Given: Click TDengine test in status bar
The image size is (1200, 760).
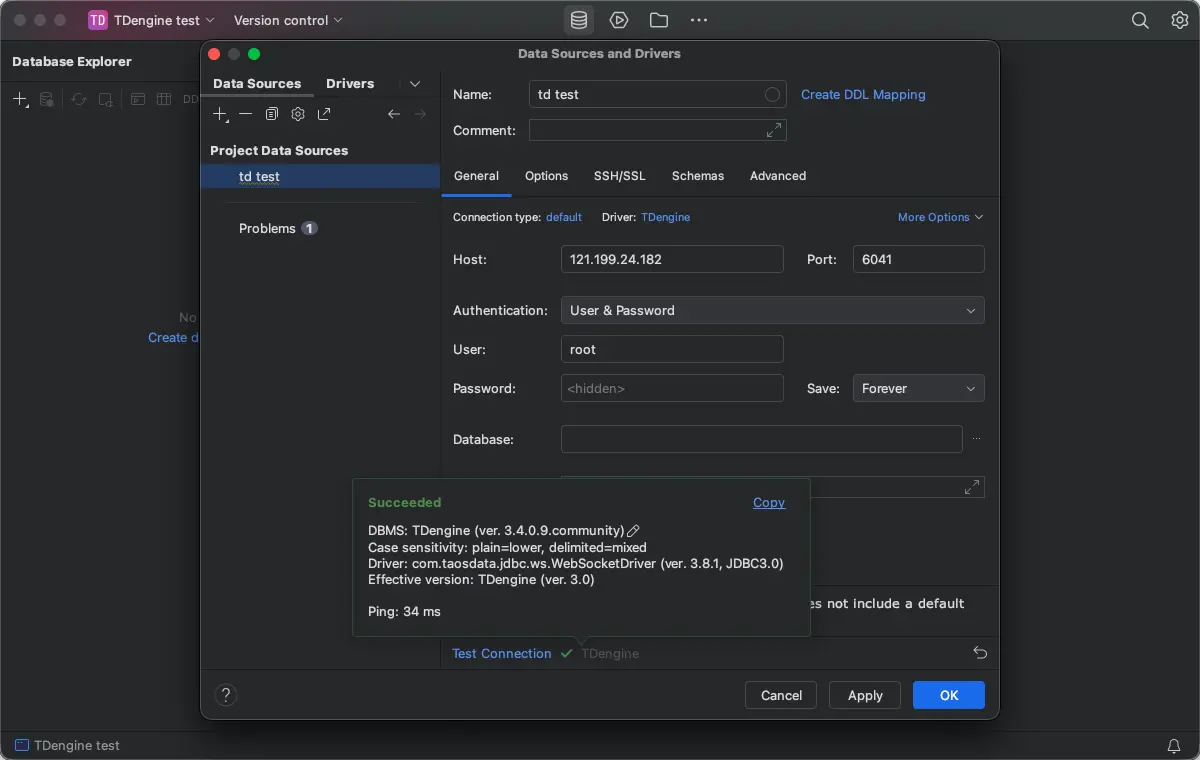Looking at the screenshot, I should 67,746.
